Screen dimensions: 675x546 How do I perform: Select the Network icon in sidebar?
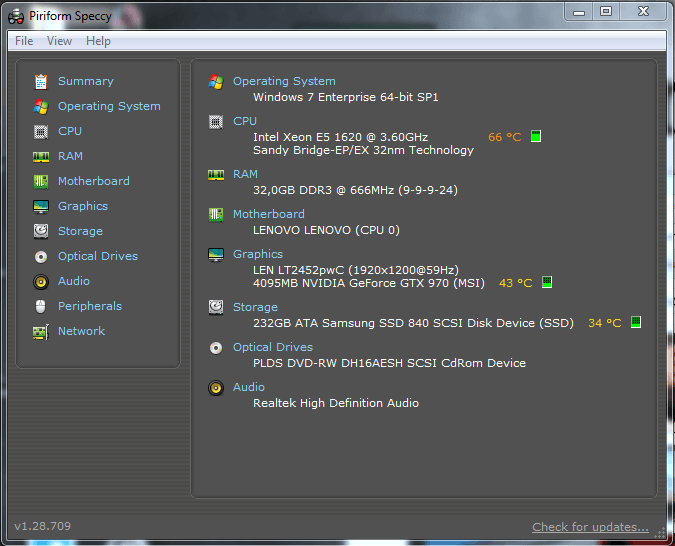point(41,331)
